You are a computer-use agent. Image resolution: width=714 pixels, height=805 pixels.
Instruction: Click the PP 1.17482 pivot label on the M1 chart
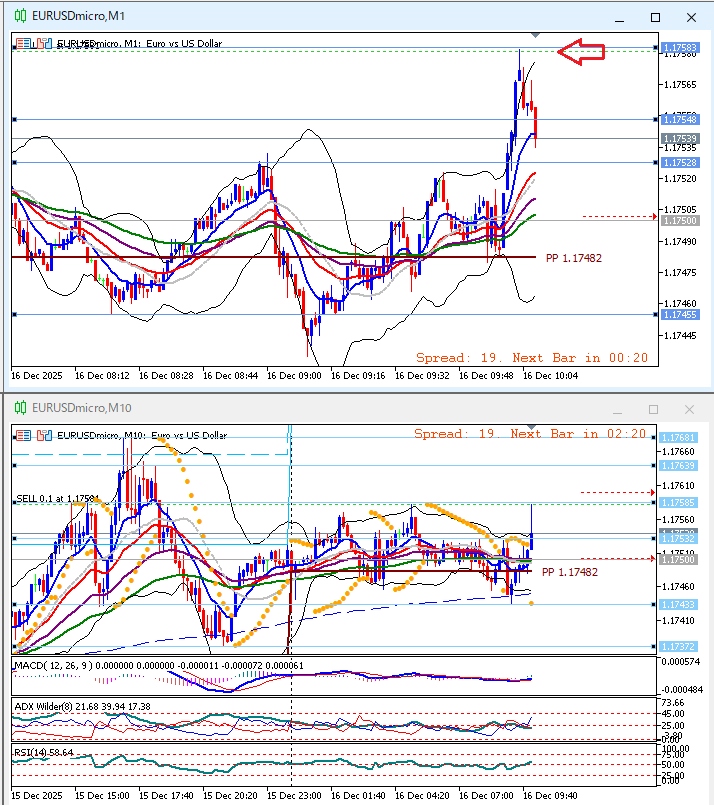(x=573, y=258)
